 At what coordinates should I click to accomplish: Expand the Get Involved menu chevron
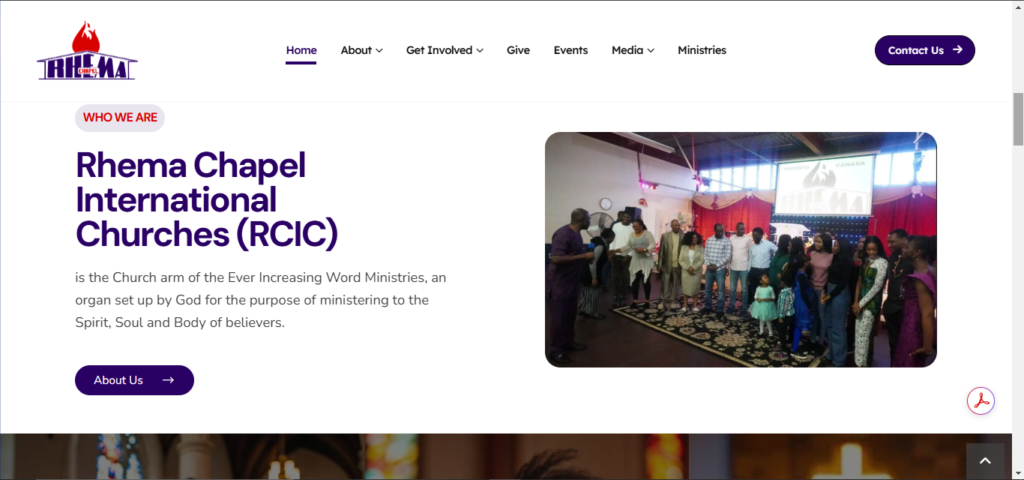coord(480,51)
